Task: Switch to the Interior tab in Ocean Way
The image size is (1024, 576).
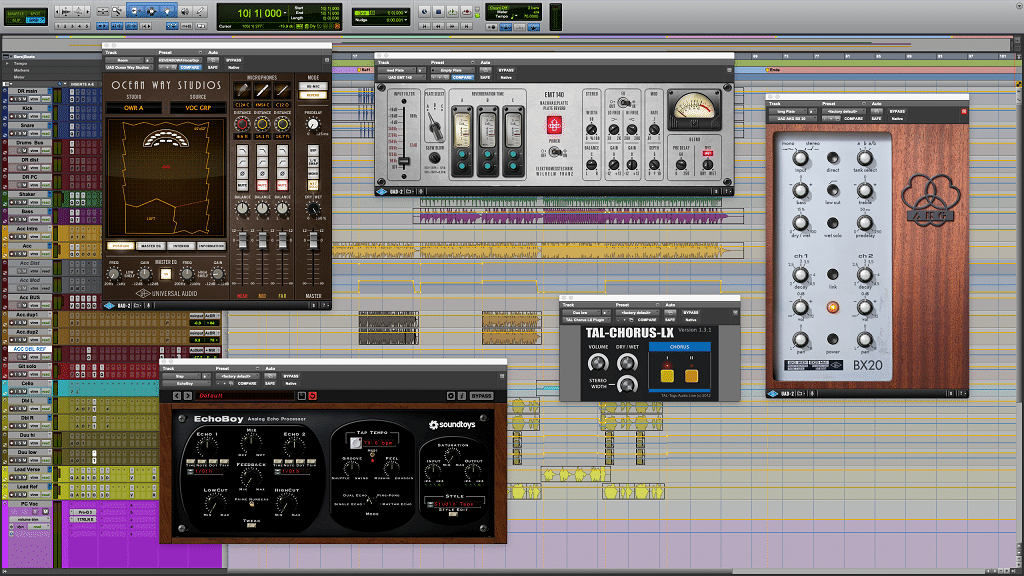Action: pos(181,246)
